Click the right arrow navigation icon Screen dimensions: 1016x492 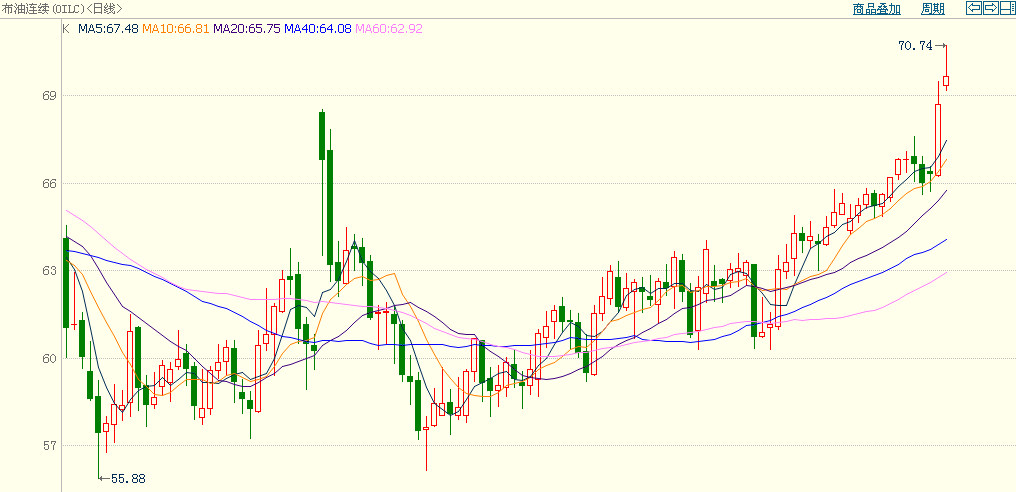990,8
